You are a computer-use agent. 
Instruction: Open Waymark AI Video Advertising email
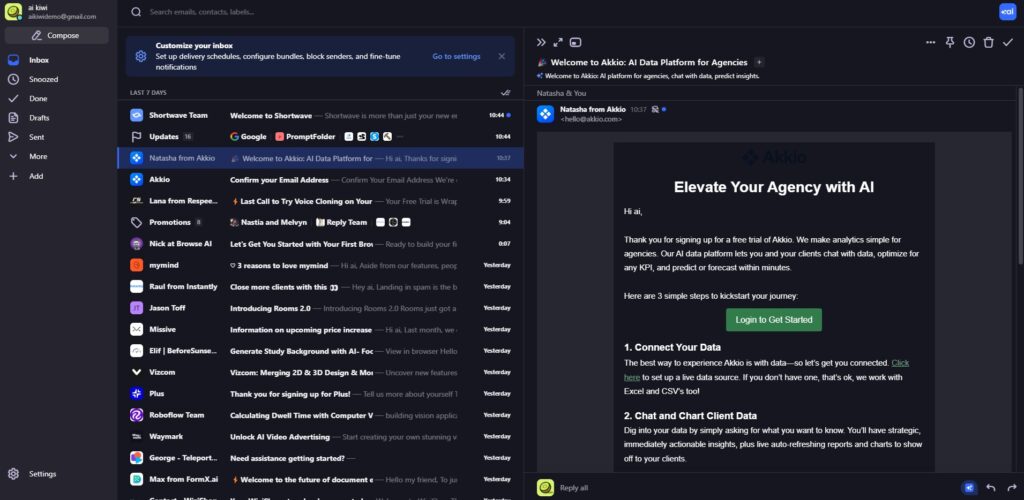click(x=320, y=437)
